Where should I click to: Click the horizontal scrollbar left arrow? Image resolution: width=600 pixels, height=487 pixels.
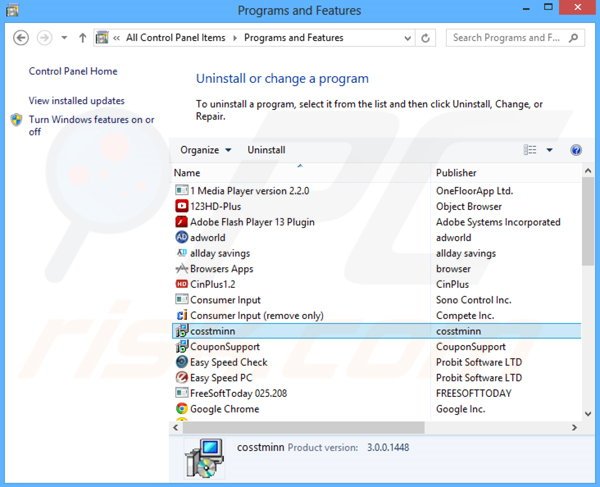176,427
